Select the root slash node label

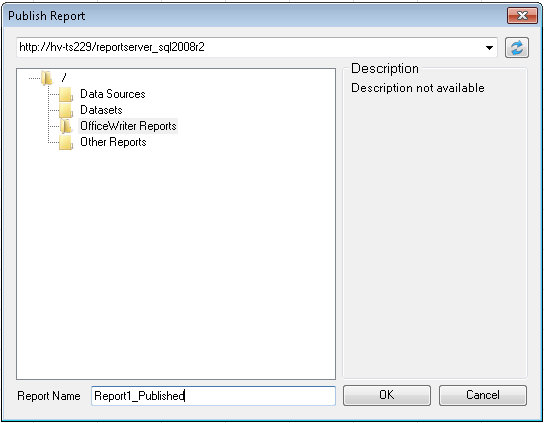point(64,78)
